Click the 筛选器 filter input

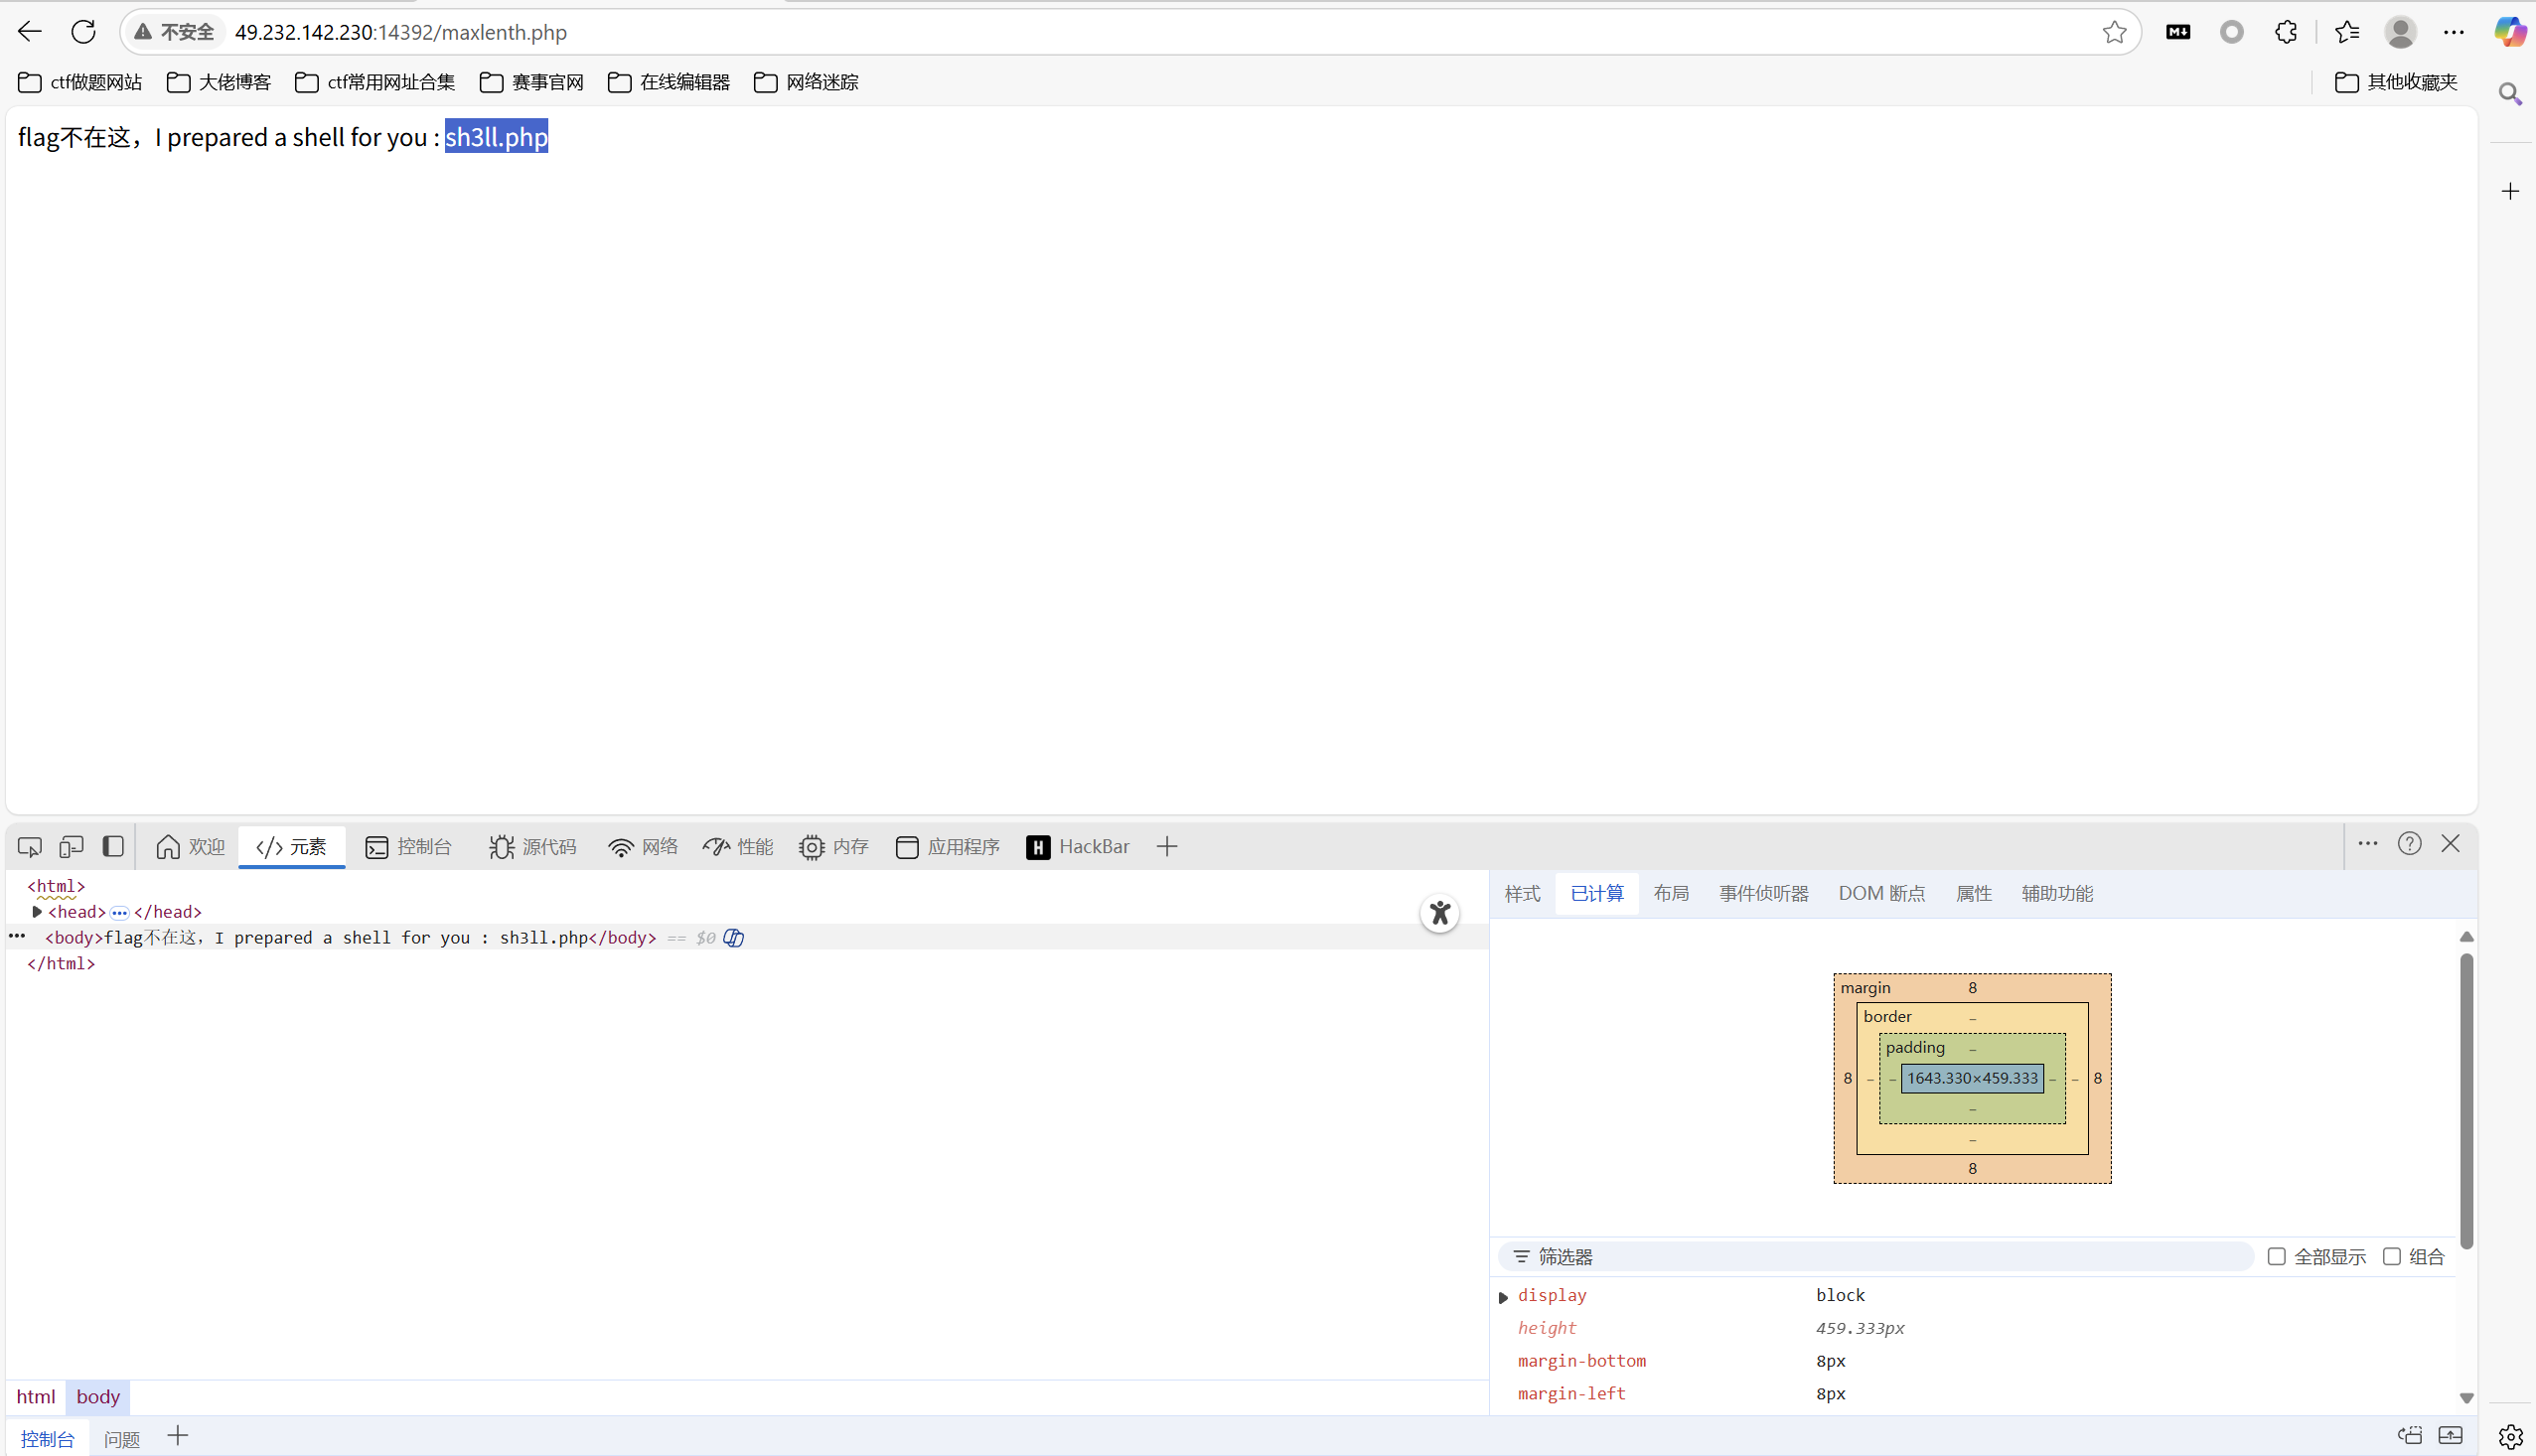1875,1257
